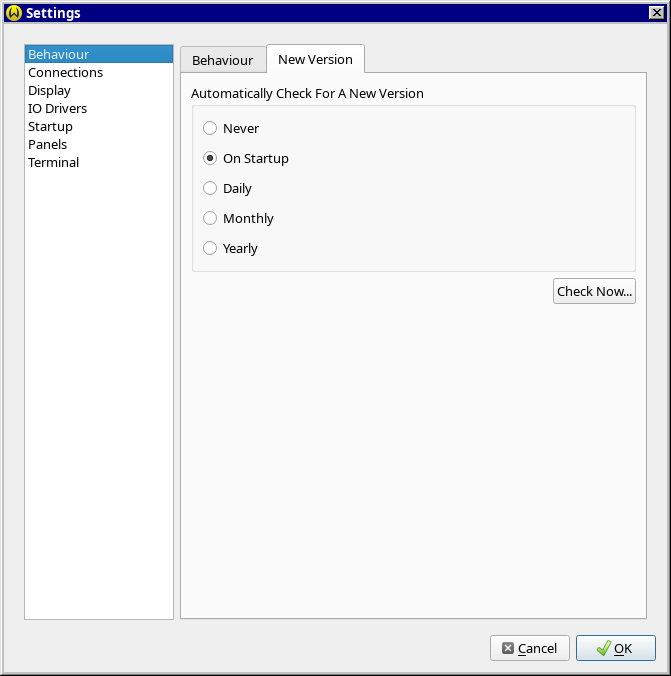Open the New Version tab

315,59
